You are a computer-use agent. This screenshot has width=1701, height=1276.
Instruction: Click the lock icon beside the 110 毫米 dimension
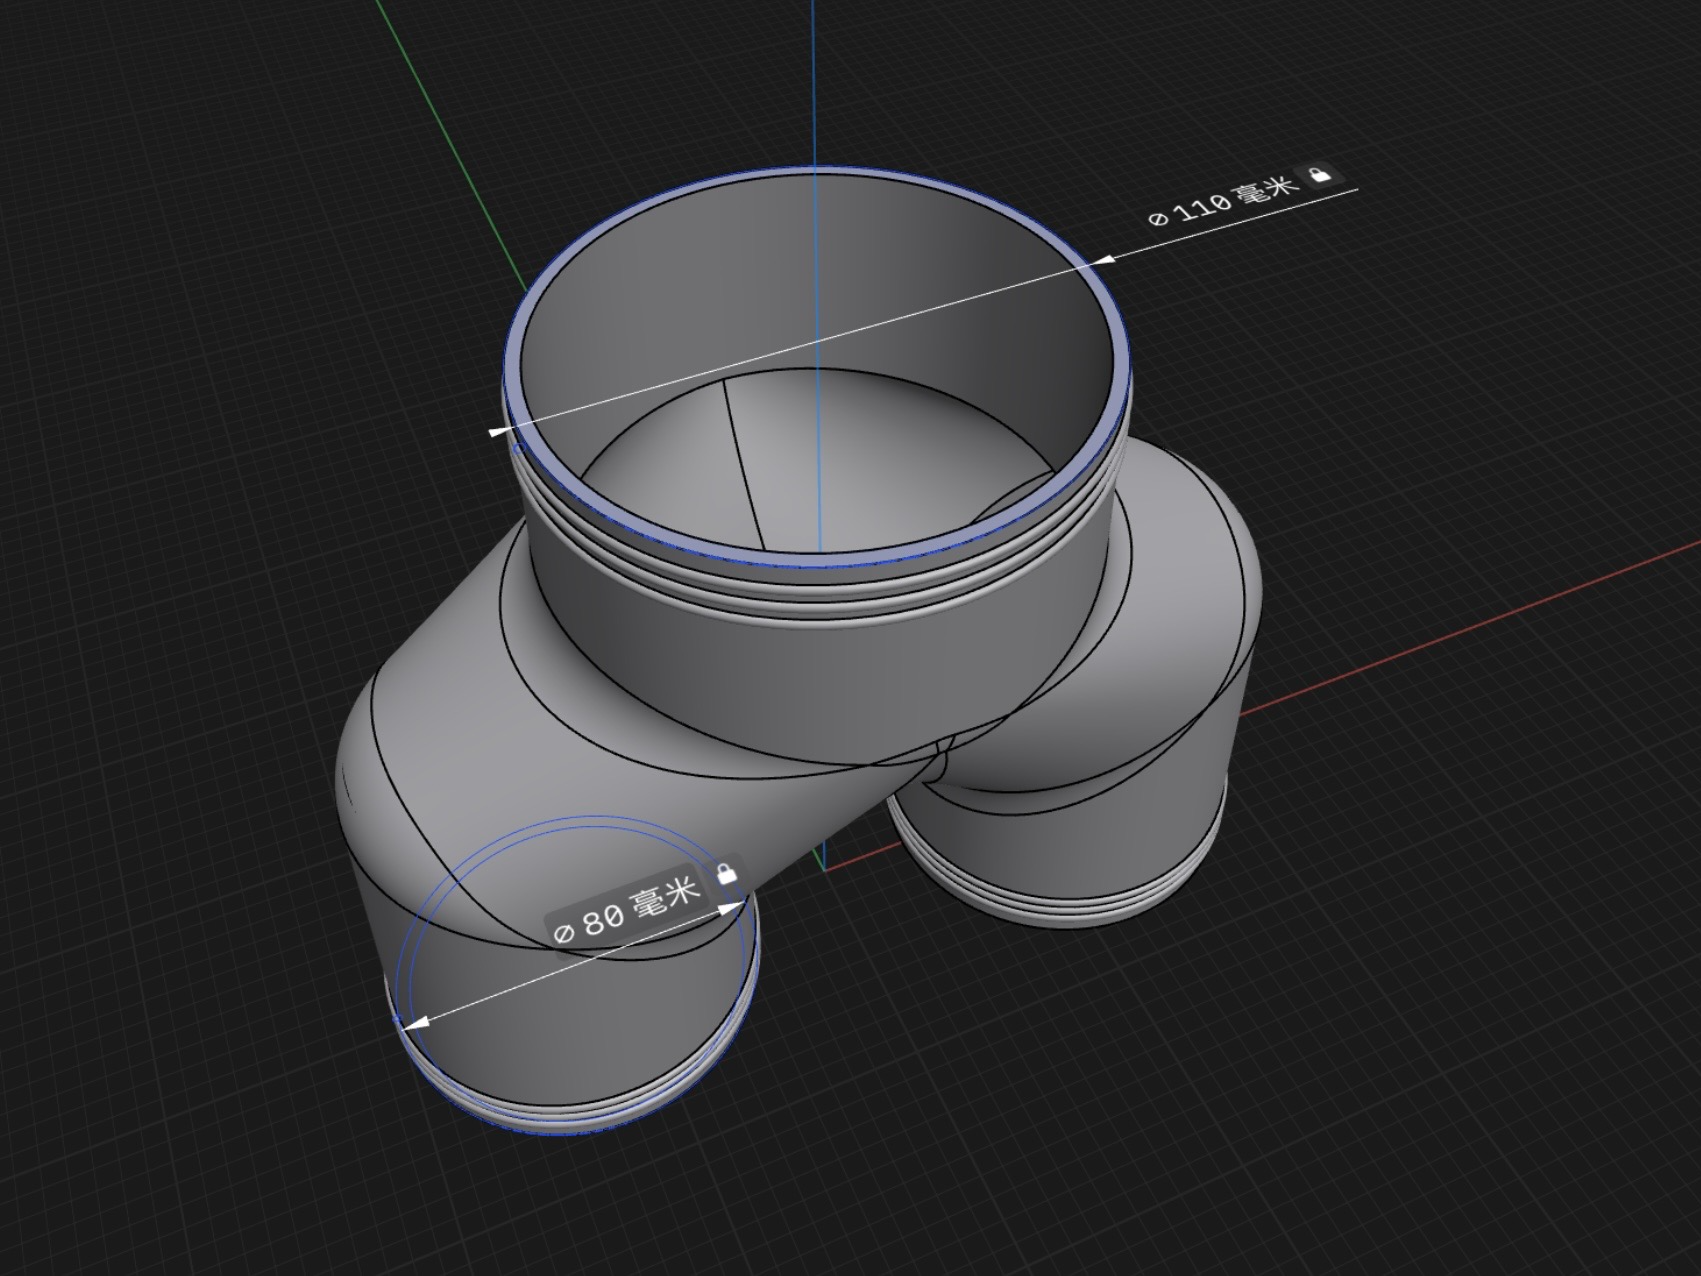[x=1320, y=175]
